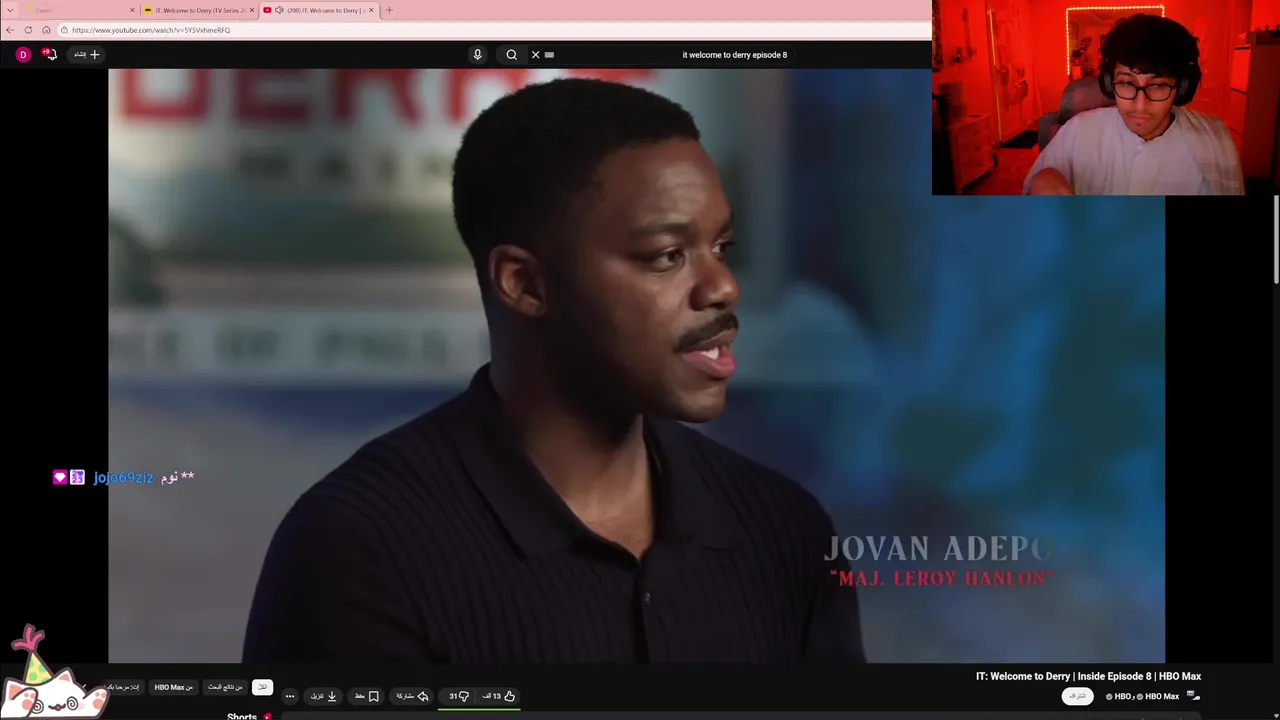Run search with the magnifying glass icon
Image resolution: width=1280 pixels, height=720 pixels.
coord(511,55)
